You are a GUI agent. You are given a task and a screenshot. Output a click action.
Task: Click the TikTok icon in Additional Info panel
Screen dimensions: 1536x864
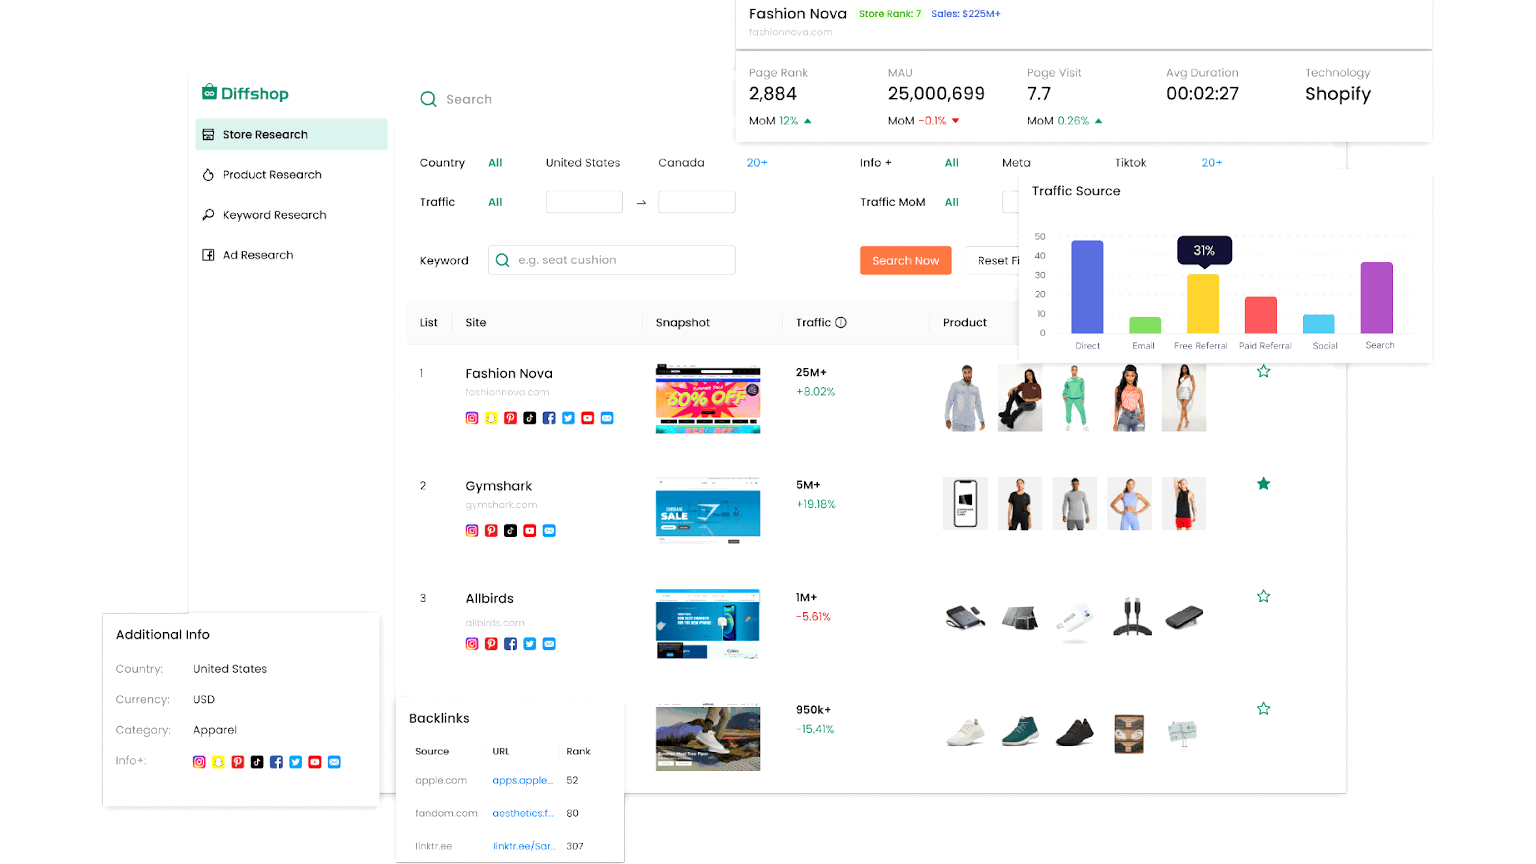(x=257, y=762)
